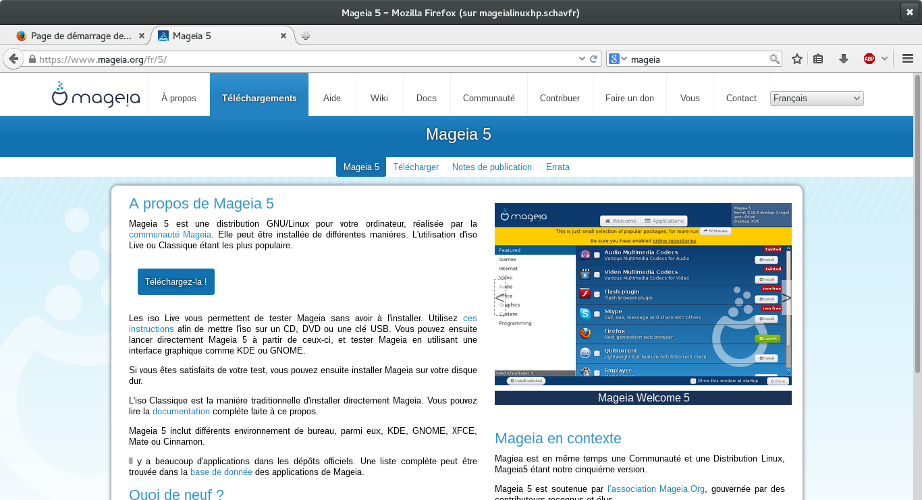Click the Mageia logo in the header

[x=96, y=94]
